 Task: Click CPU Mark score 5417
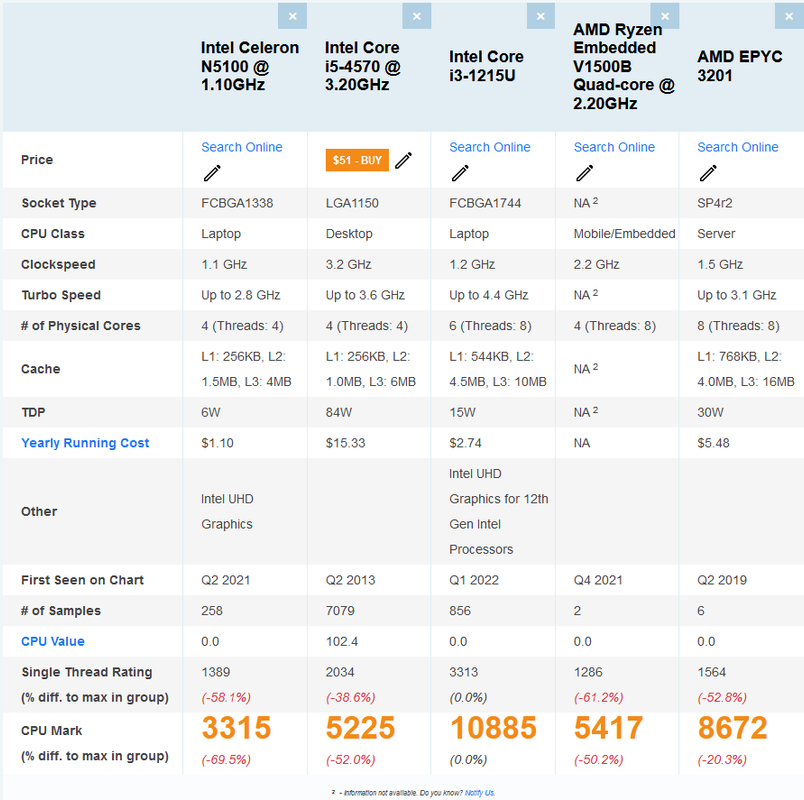(608, 728)
